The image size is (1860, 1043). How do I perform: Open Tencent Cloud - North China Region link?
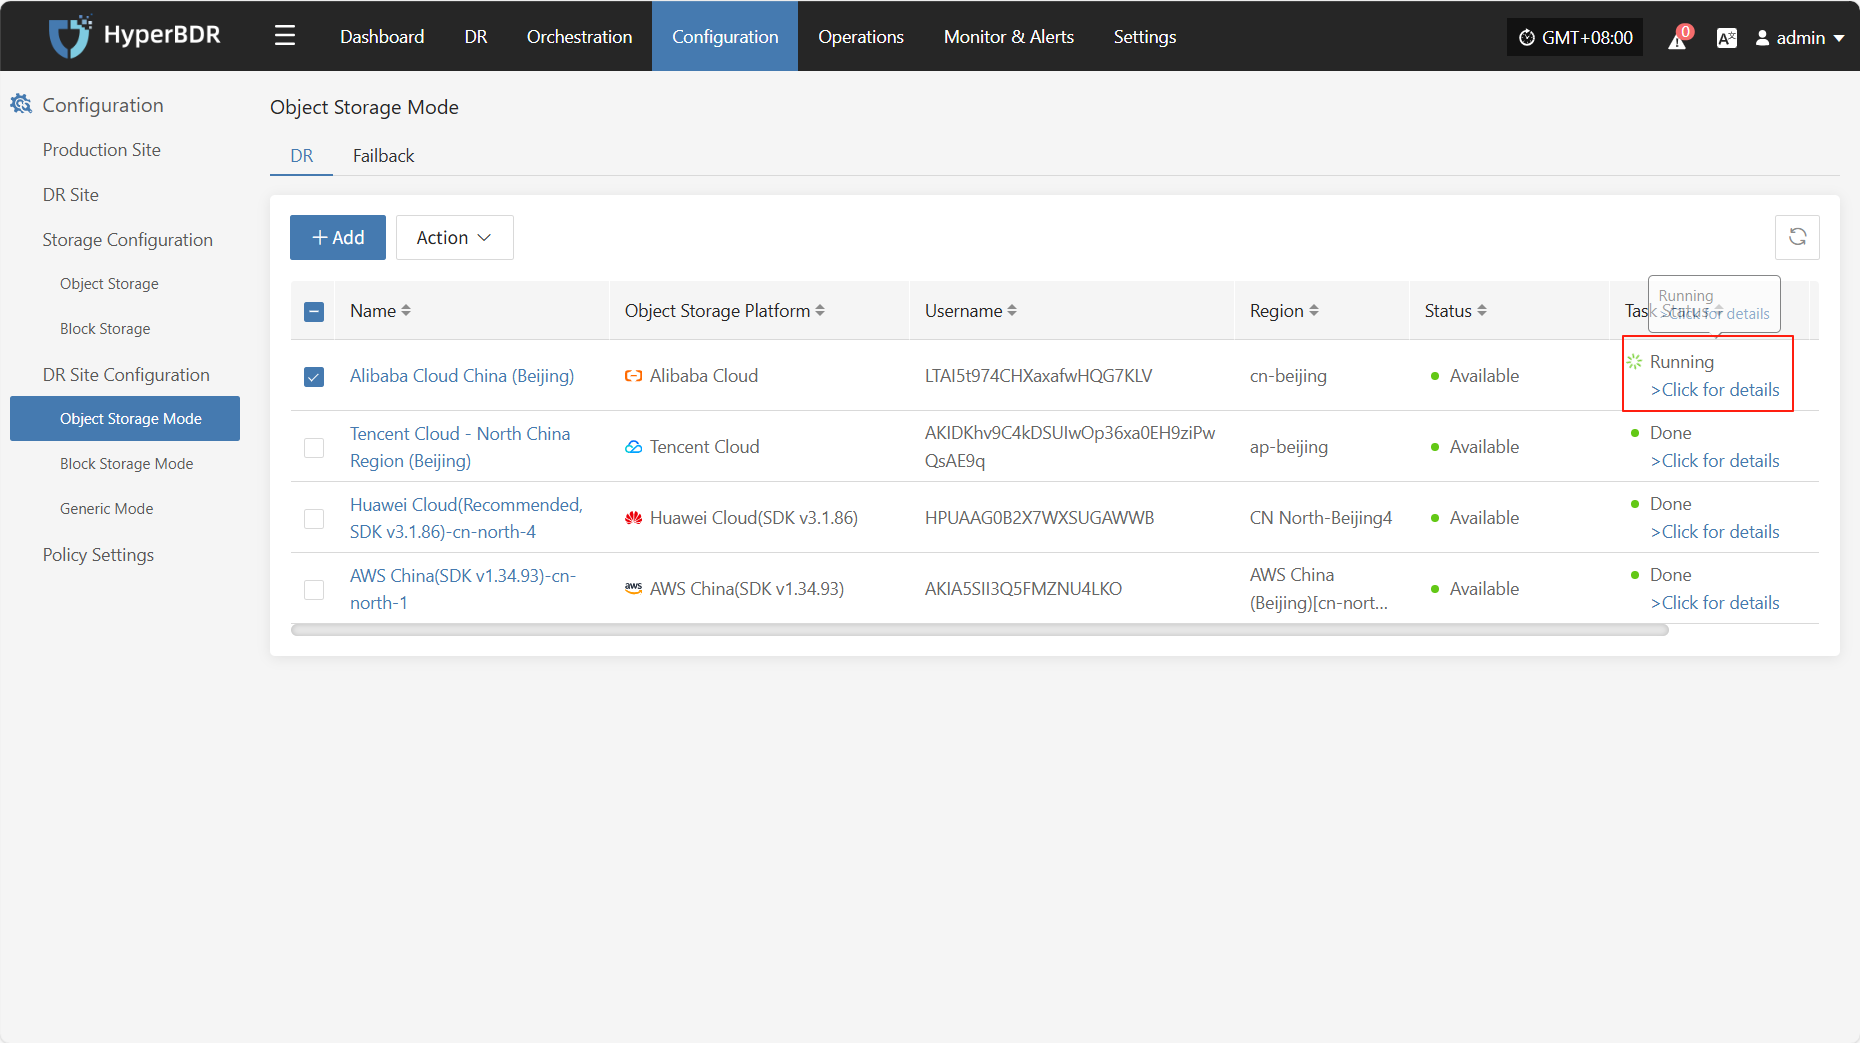[460, 447]
